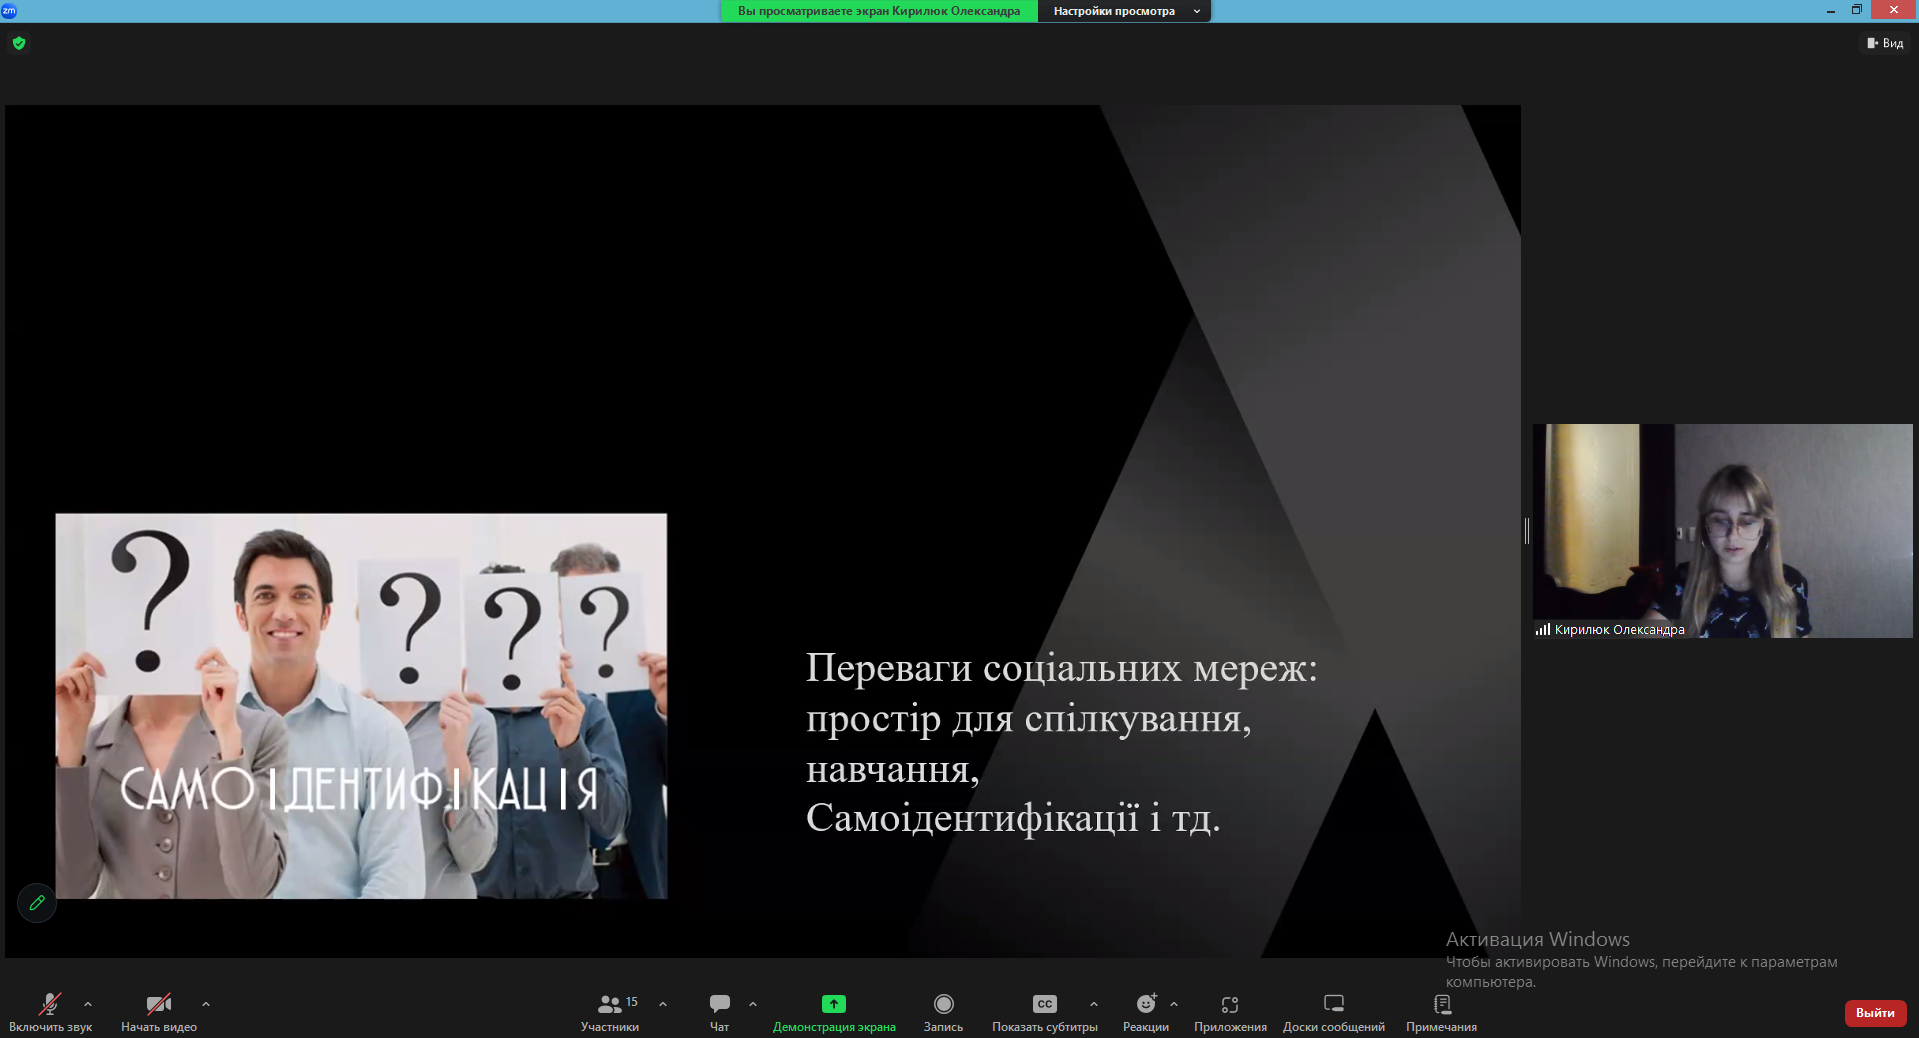Viewport: 1919px width, 1038px height.
Task: Open Приложения apps panel
Action: (x=1230, y=1012)
